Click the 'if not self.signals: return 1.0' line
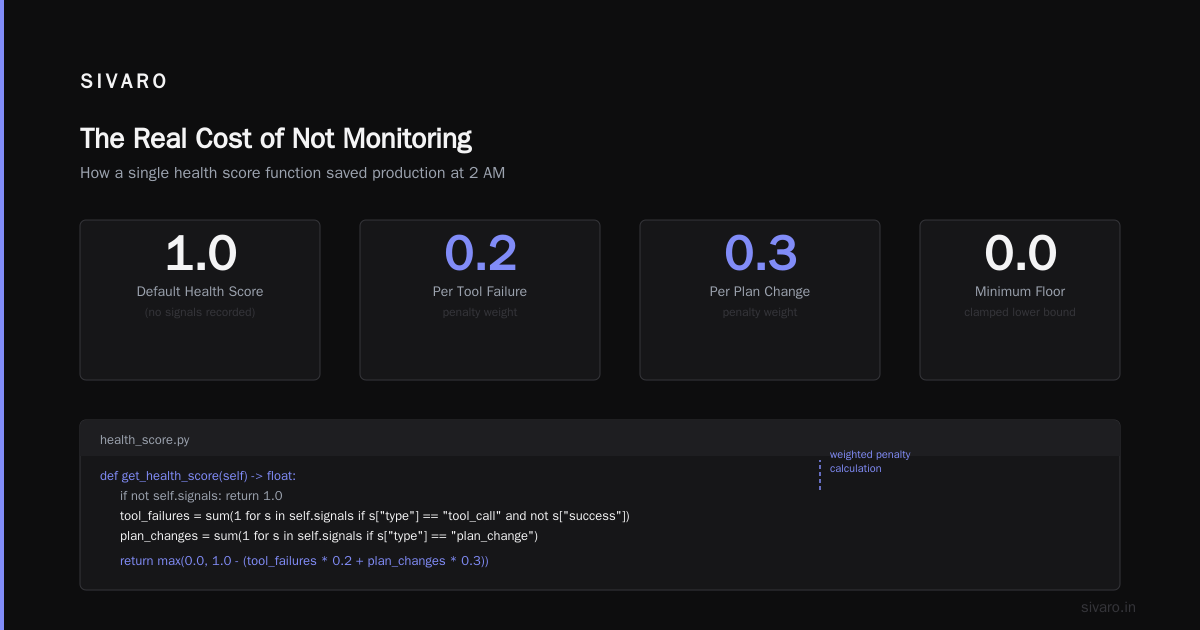The height and width of the screenshot is (630, 1200). coord(201,496)
